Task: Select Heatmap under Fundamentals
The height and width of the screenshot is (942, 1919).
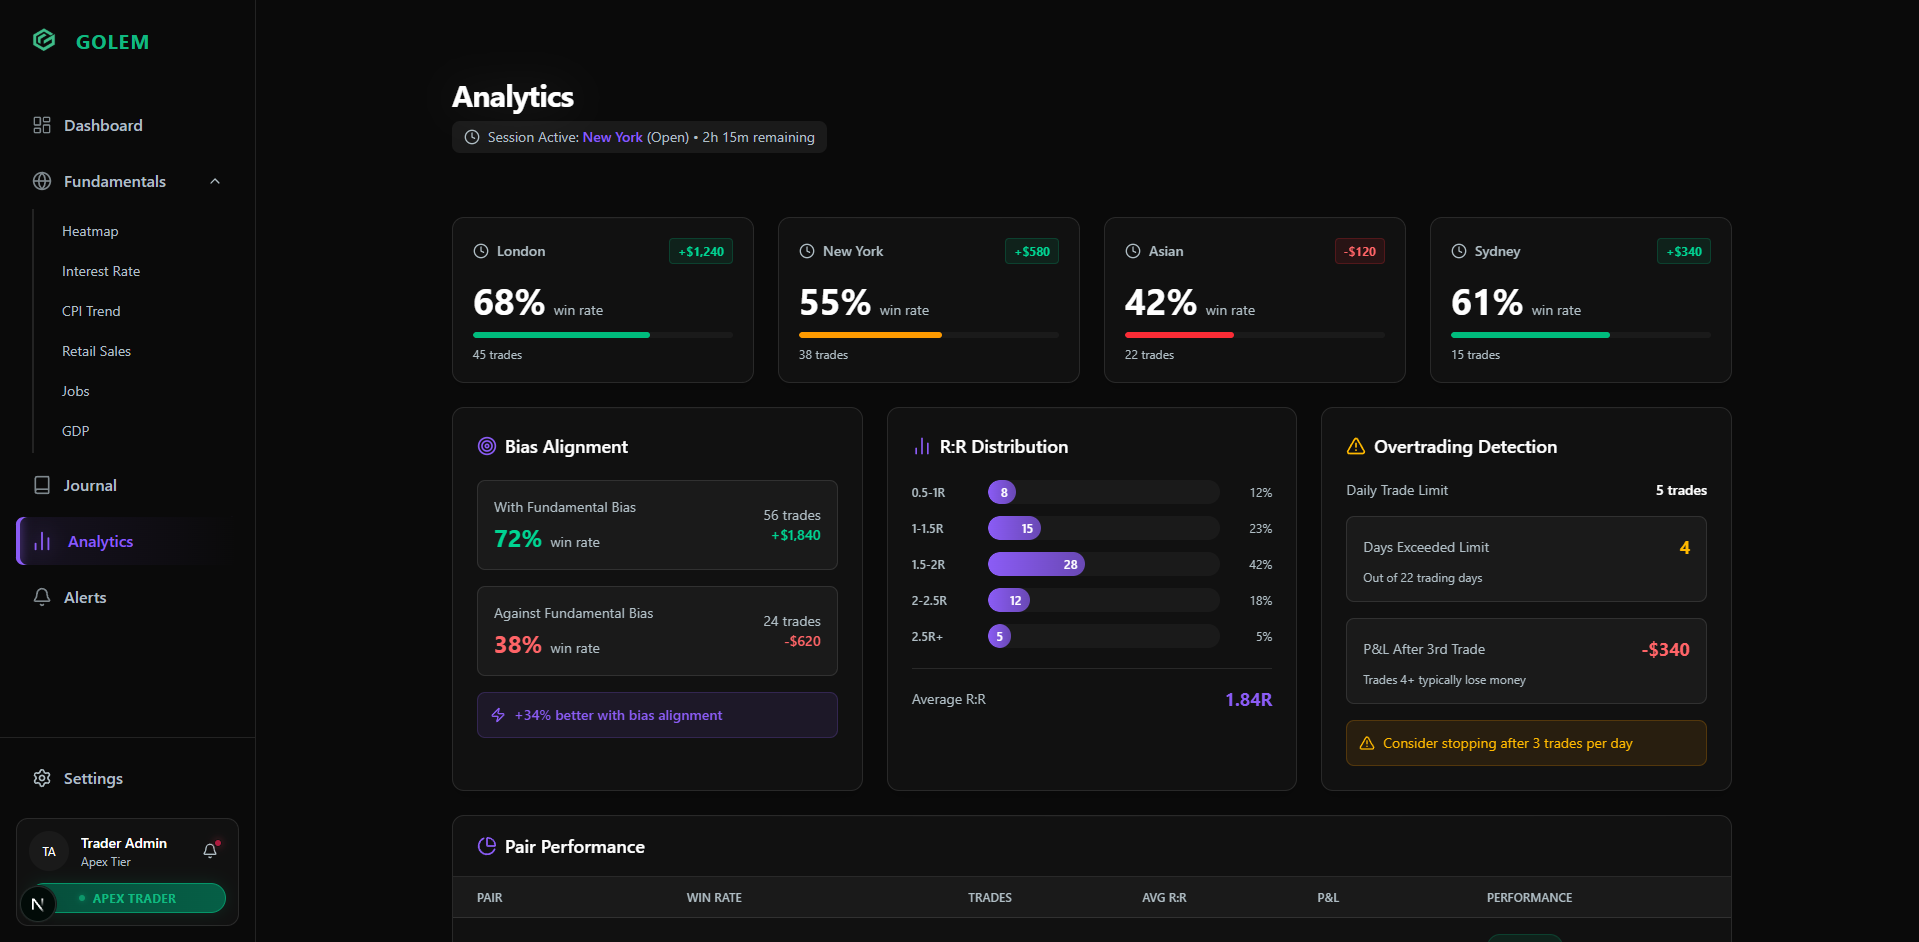Action: (x=90, y=231)
